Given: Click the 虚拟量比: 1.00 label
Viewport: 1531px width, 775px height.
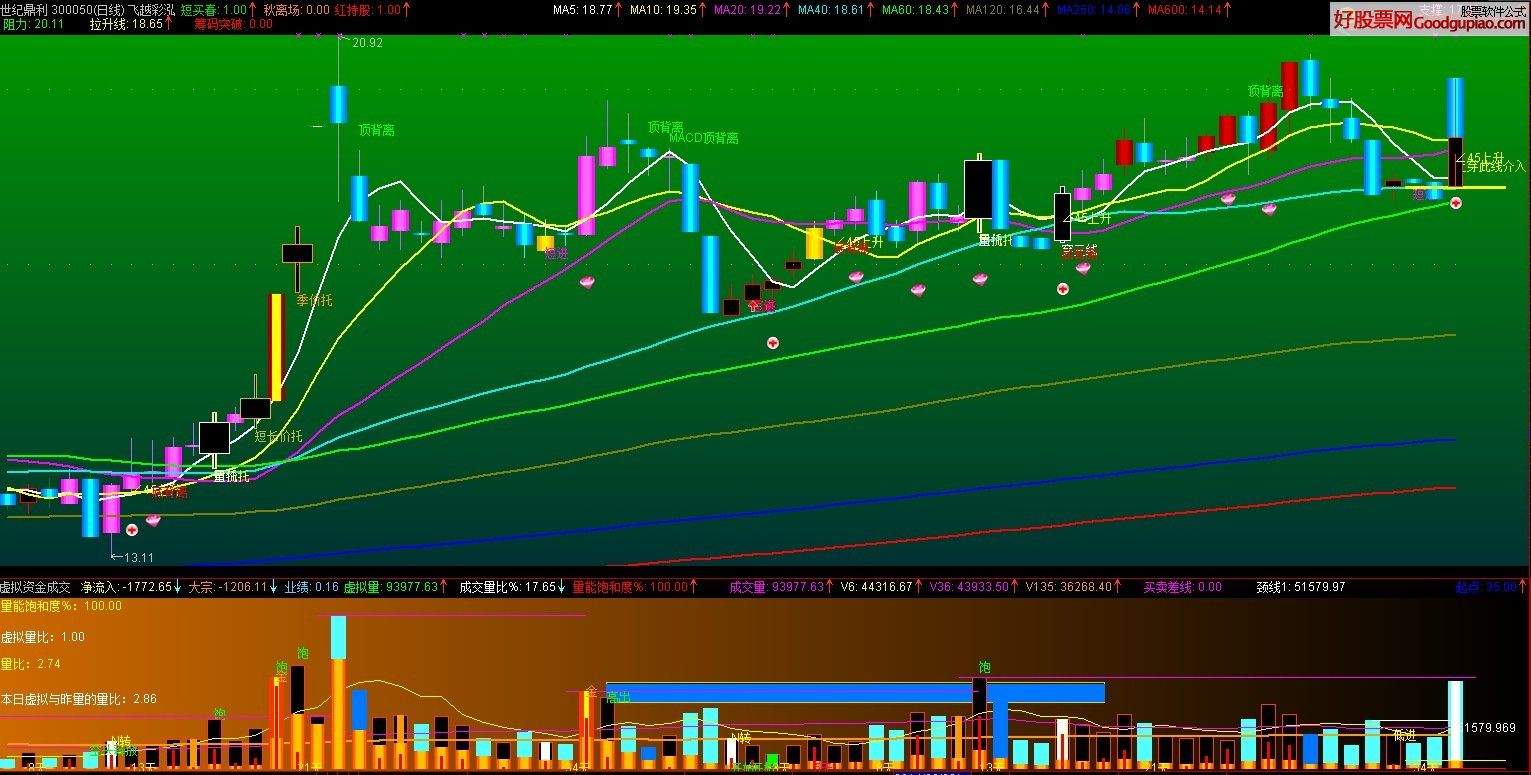Looking at the screenshot, I should [43, 637].
